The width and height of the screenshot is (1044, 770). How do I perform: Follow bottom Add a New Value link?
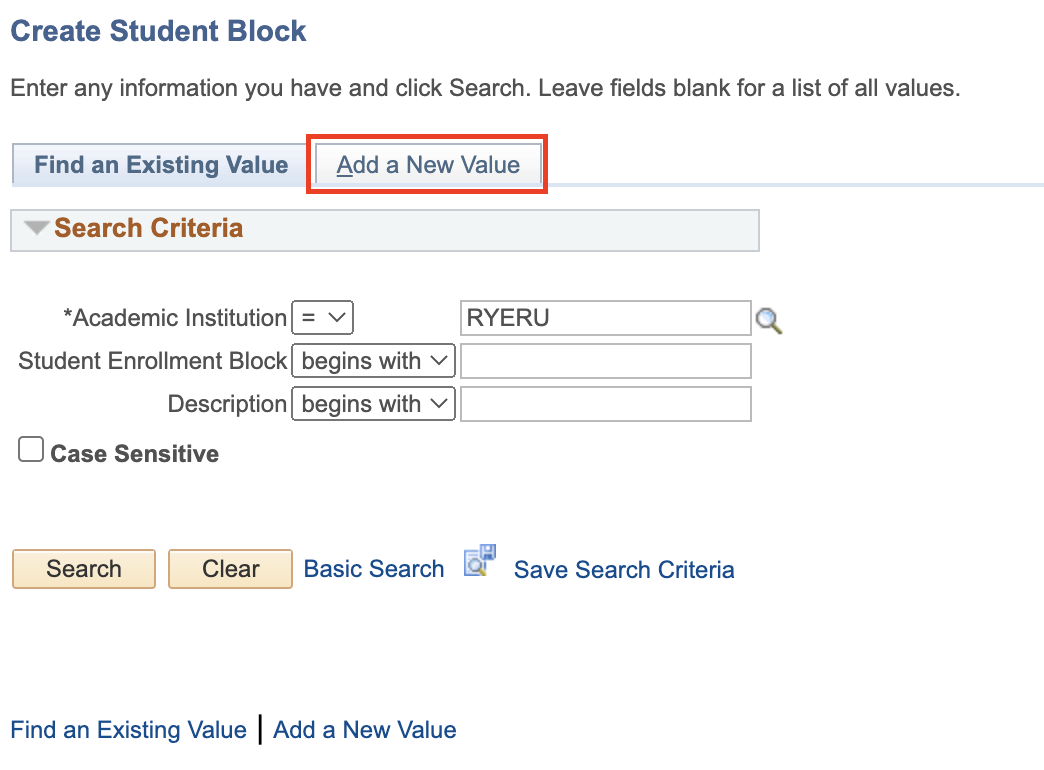(365, 730)
